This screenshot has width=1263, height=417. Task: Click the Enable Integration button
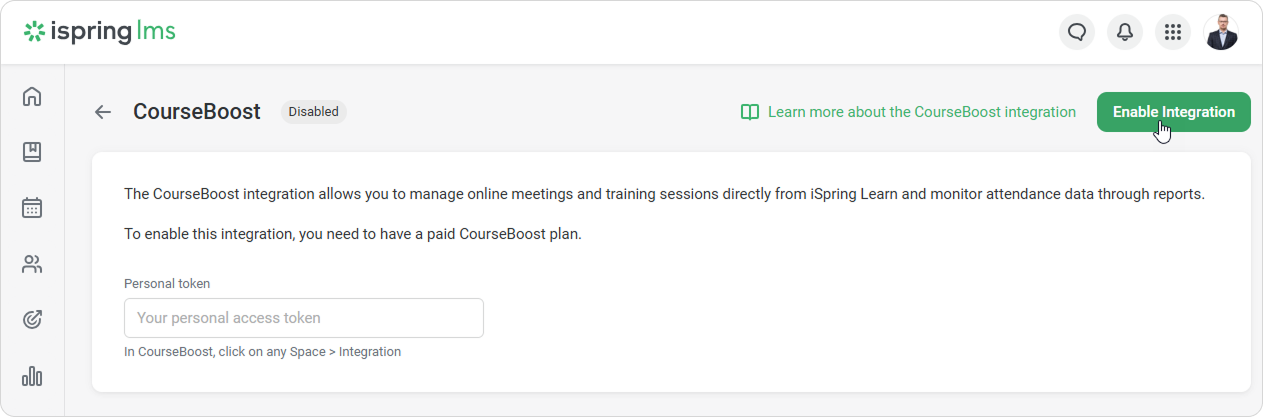tap(1173, 112)
